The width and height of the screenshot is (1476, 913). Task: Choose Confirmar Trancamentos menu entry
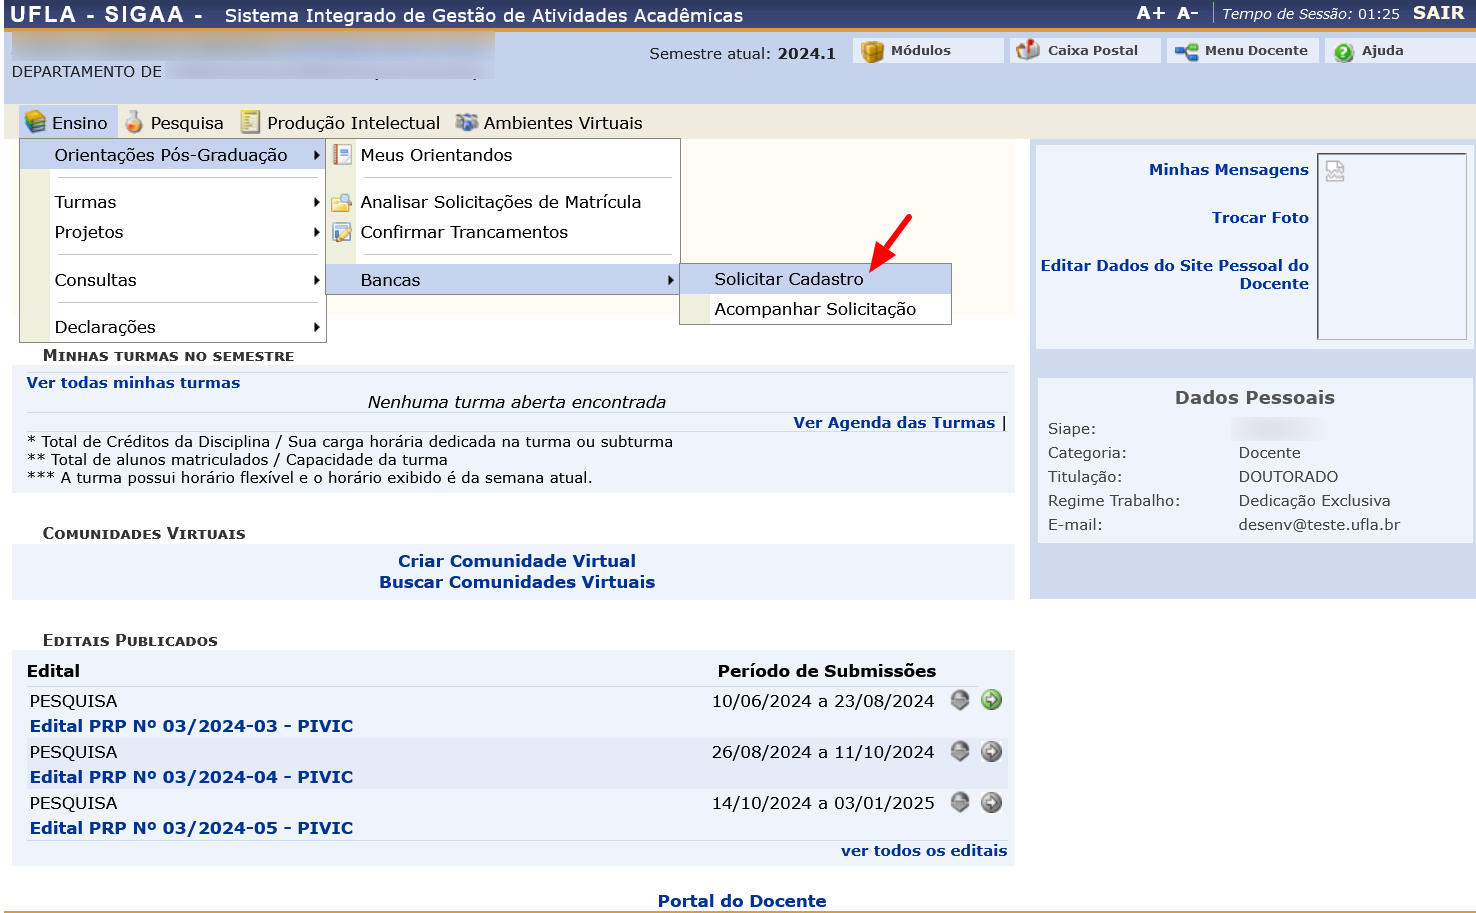coord(503,232)
